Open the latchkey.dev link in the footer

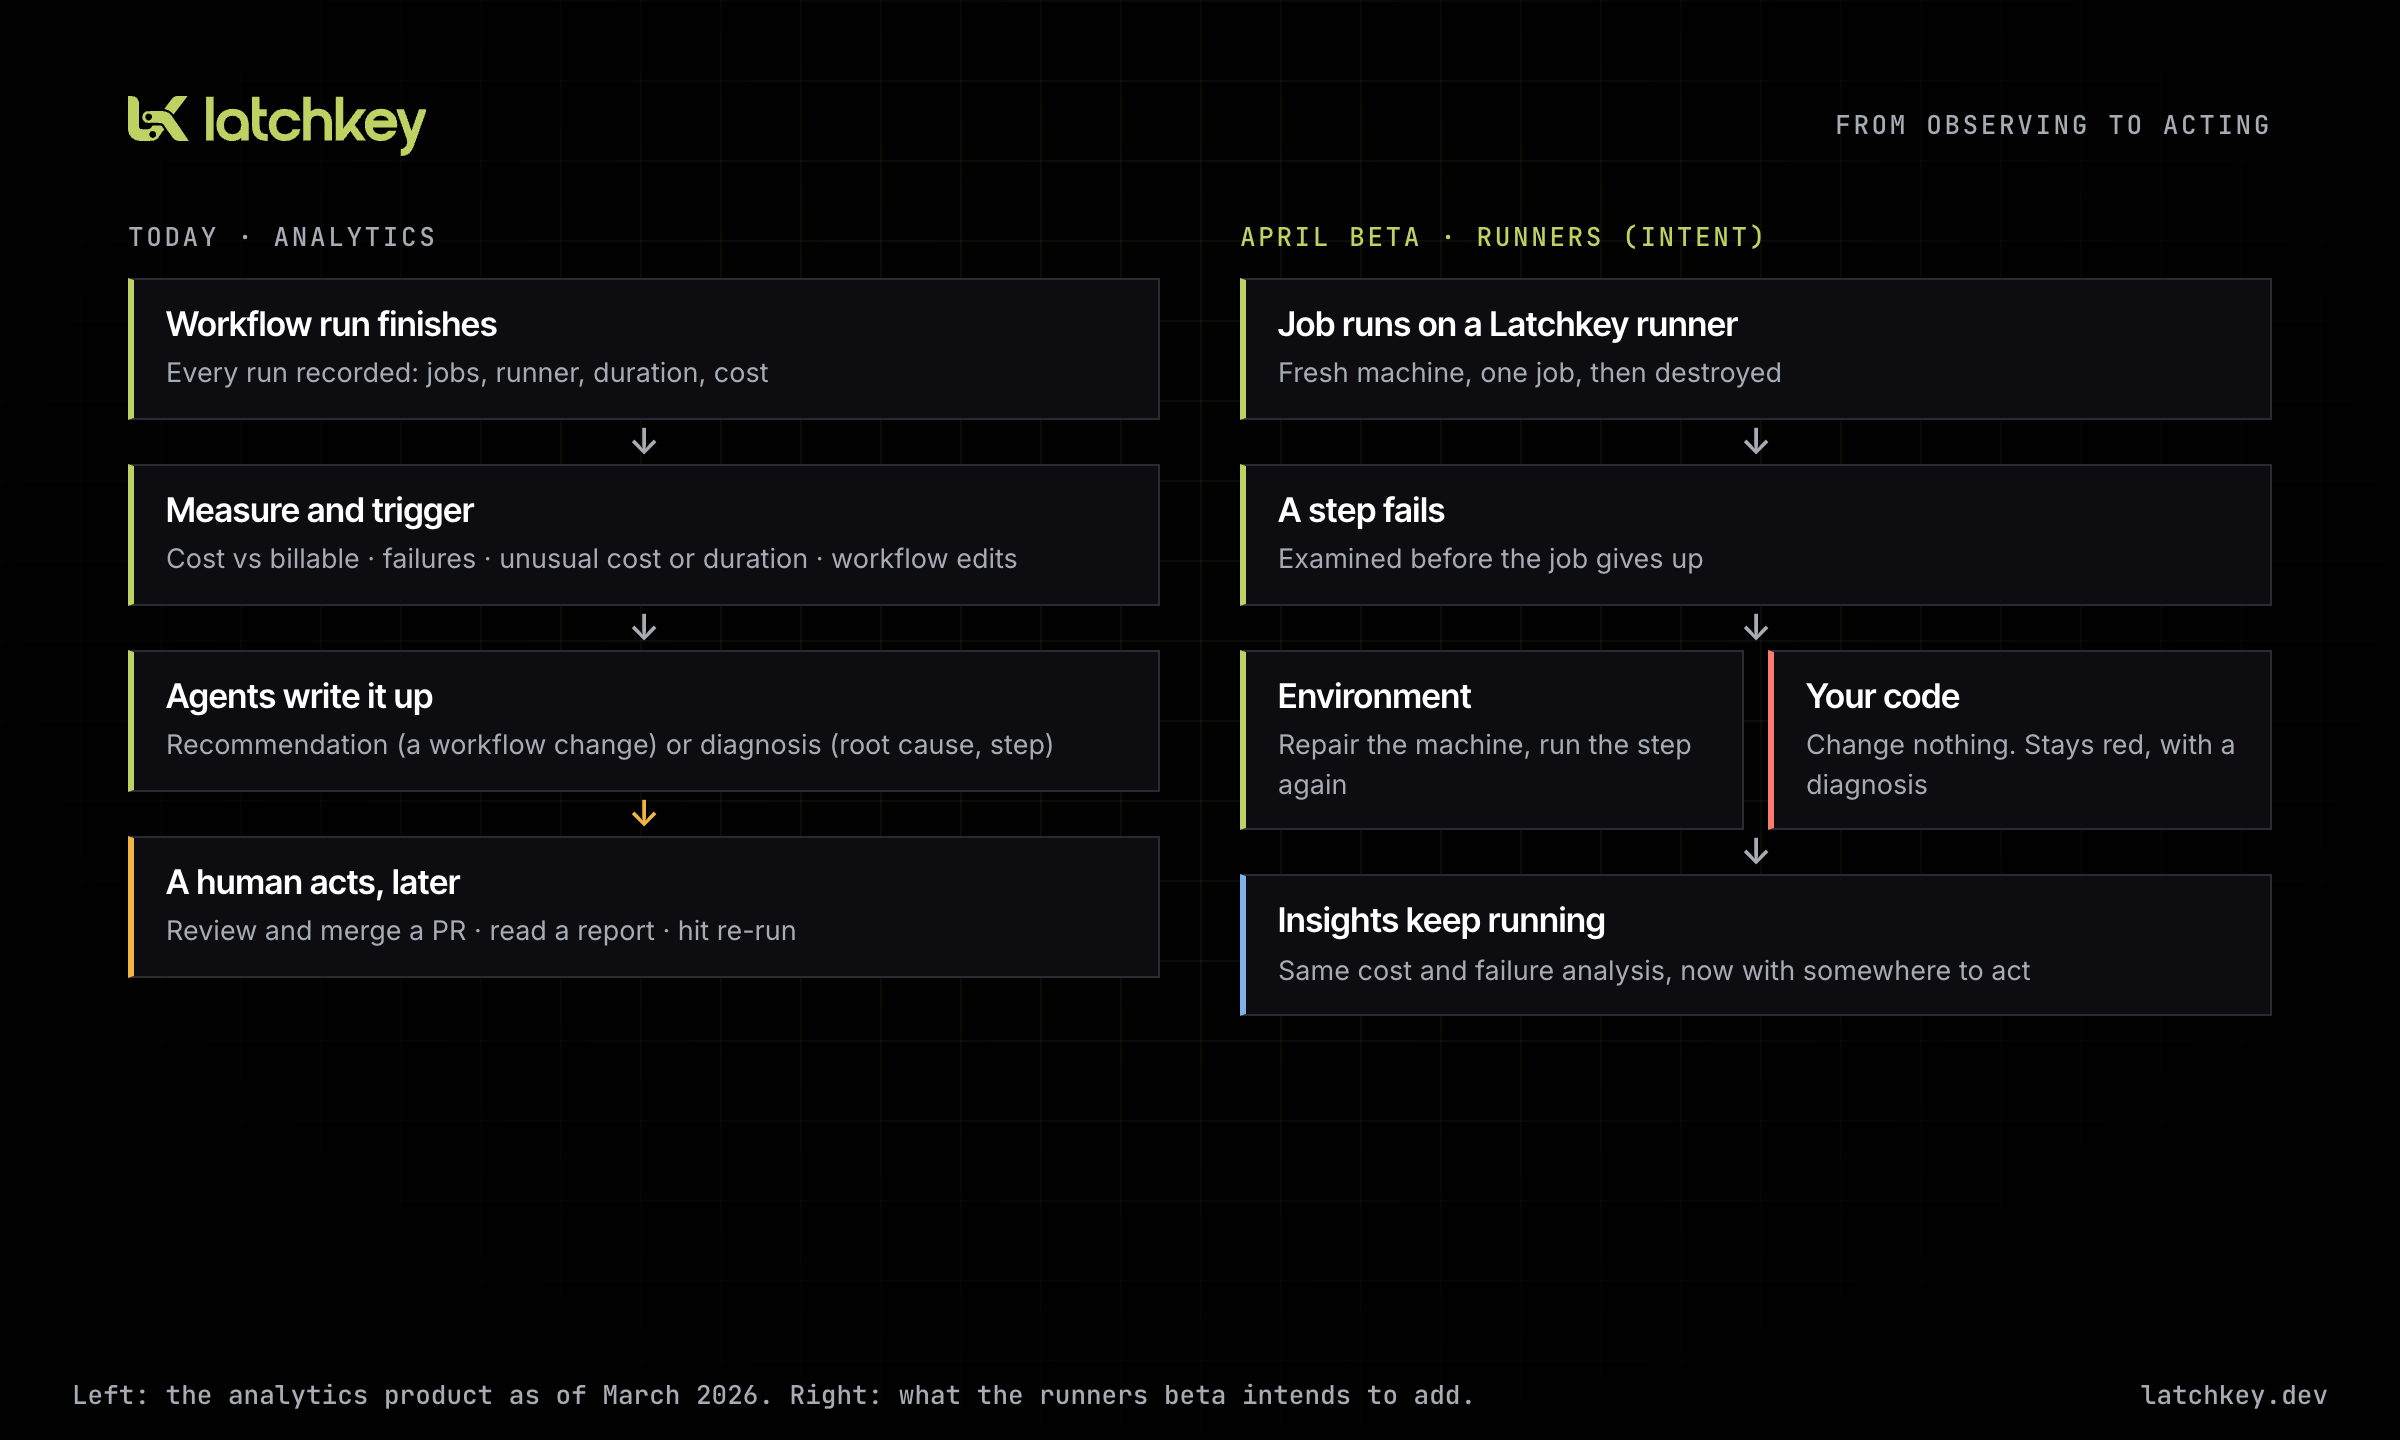click(x=2234, y=1395)
